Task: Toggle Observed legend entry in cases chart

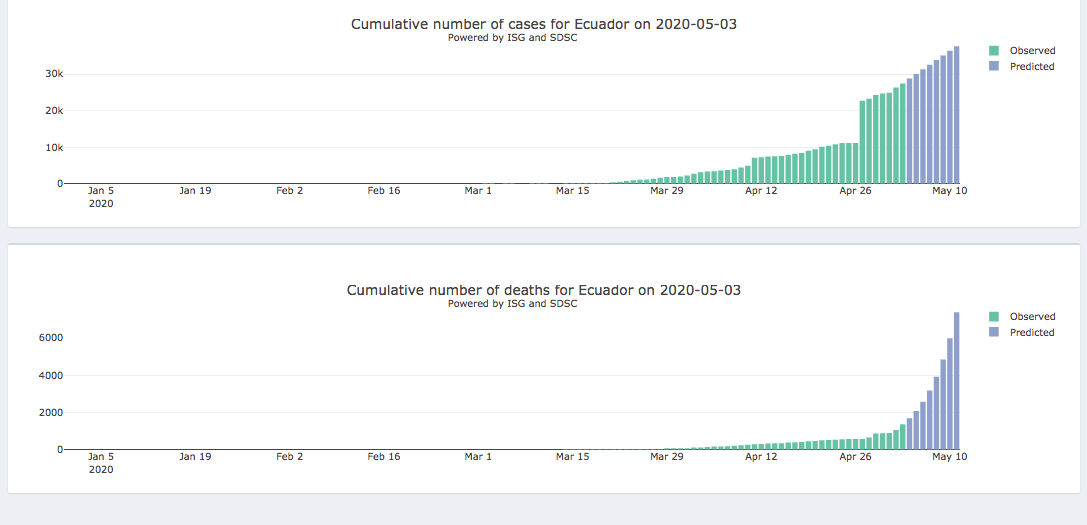Action: (x=1031, y=50)
